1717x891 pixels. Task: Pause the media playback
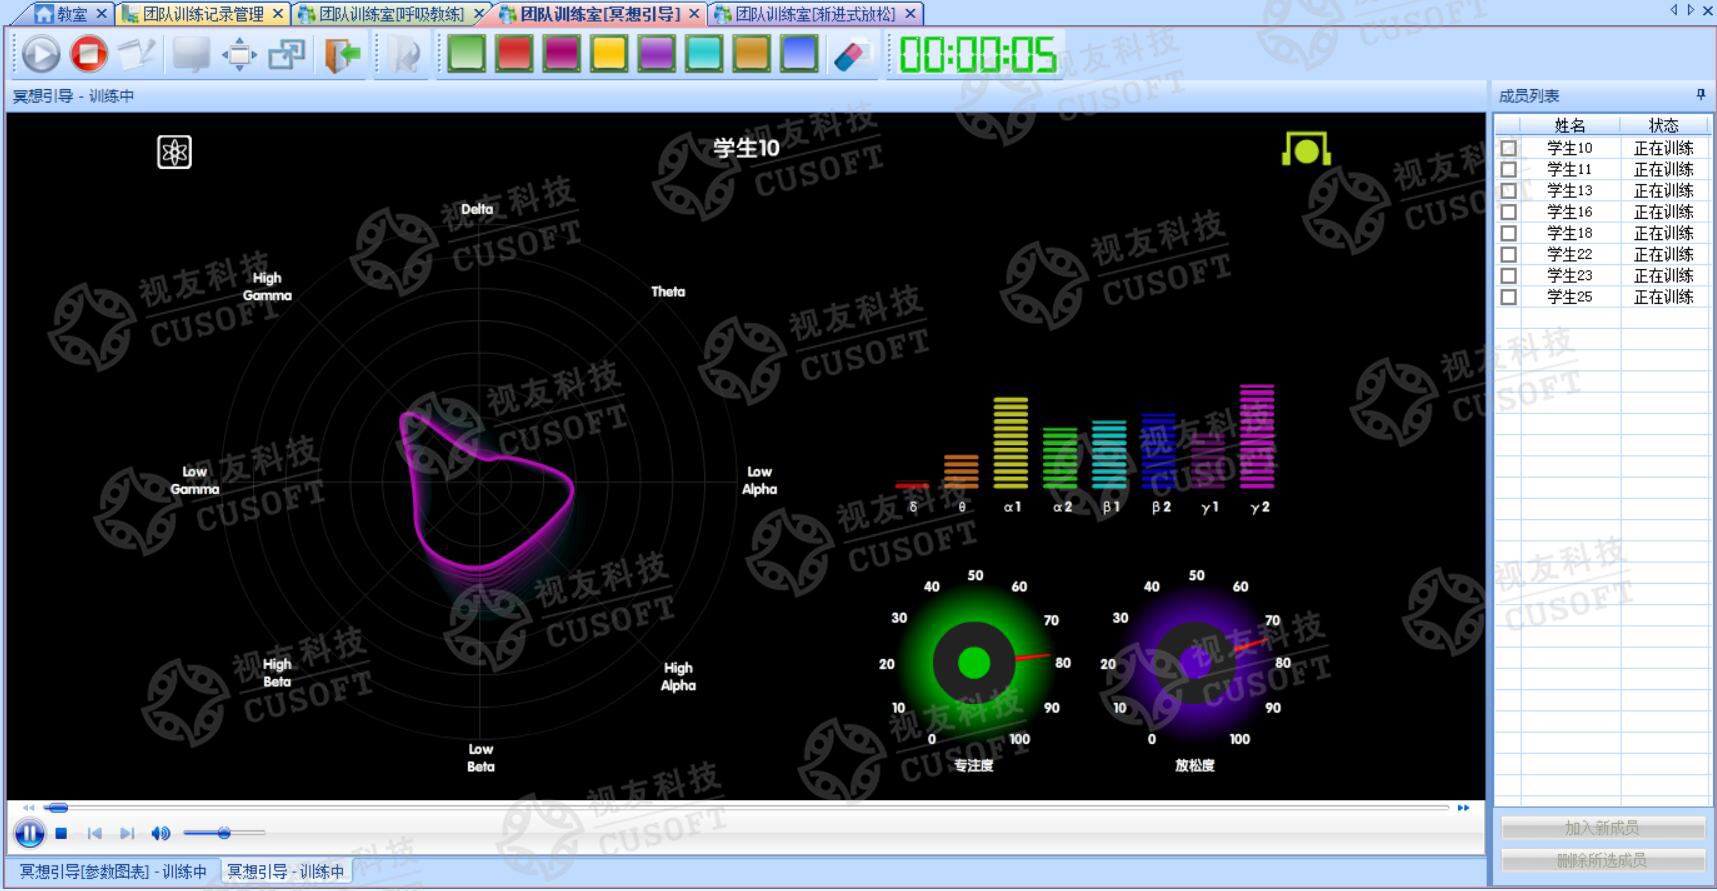29,833
